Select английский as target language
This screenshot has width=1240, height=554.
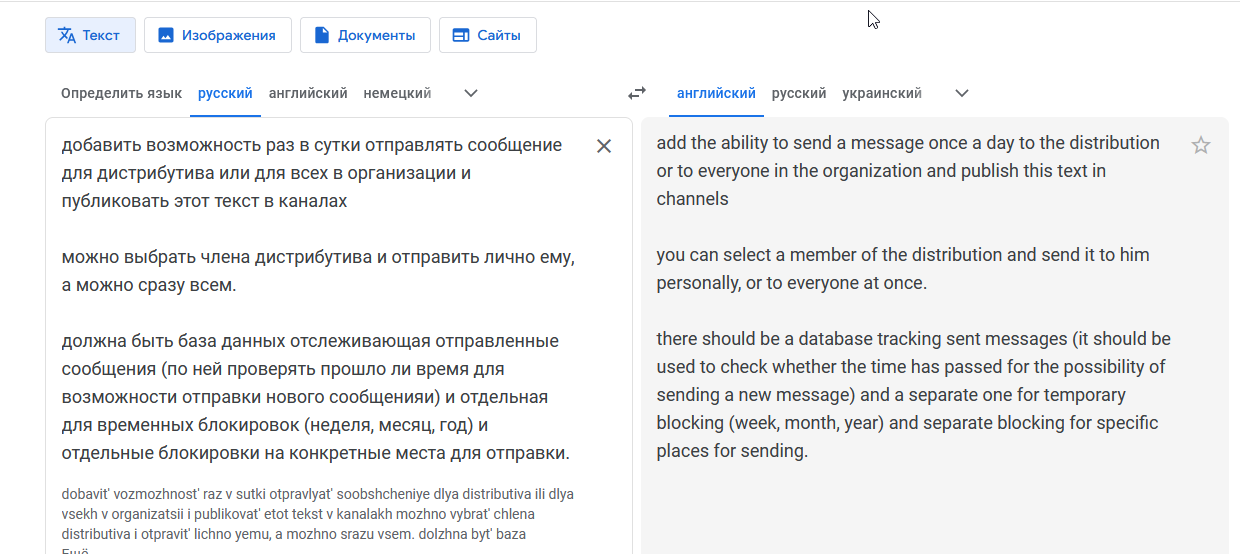point(716,93)
